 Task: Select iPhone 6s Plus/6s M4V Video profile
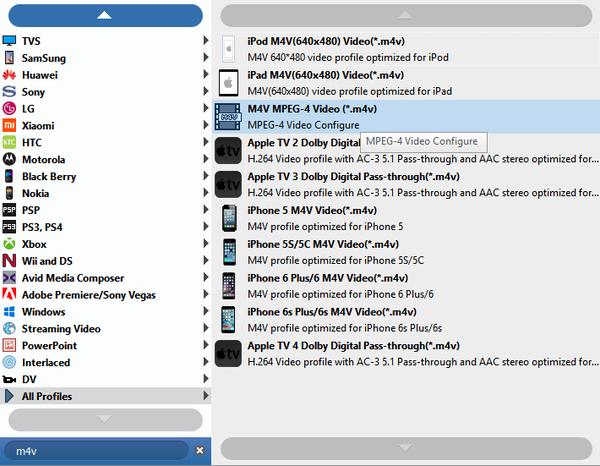[406, 319]
